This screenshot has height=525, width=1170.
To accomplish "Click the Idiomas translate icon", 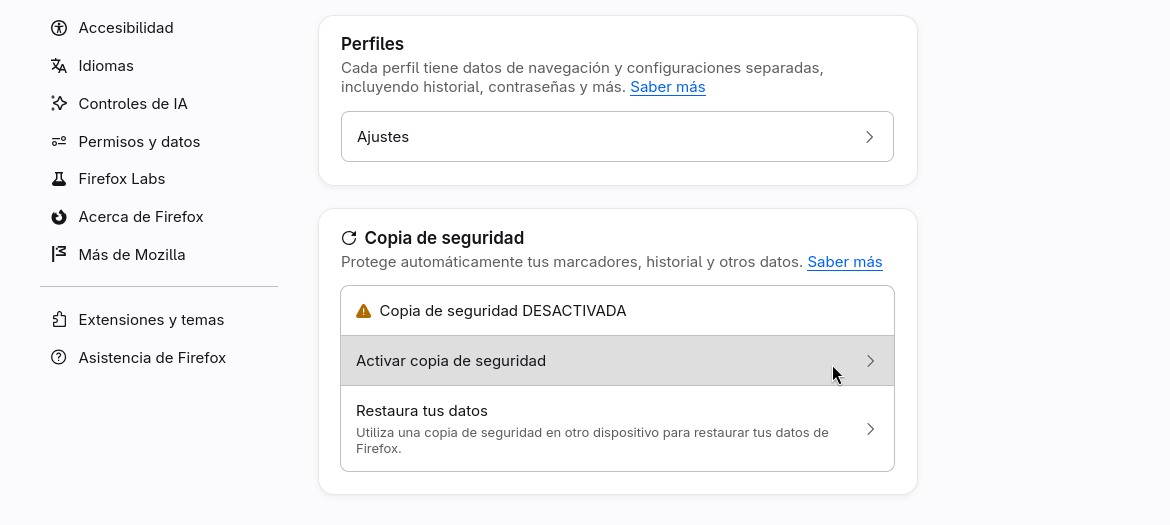I will (59, 66).
